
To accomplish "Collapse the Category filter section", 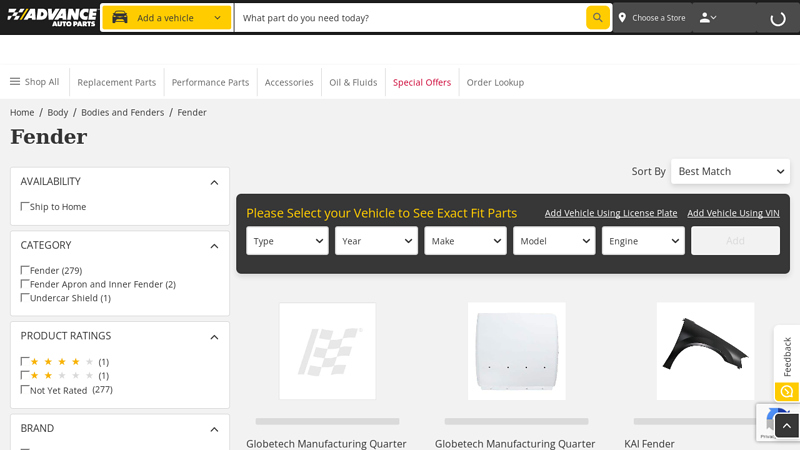I will click(x=214, y=246).
